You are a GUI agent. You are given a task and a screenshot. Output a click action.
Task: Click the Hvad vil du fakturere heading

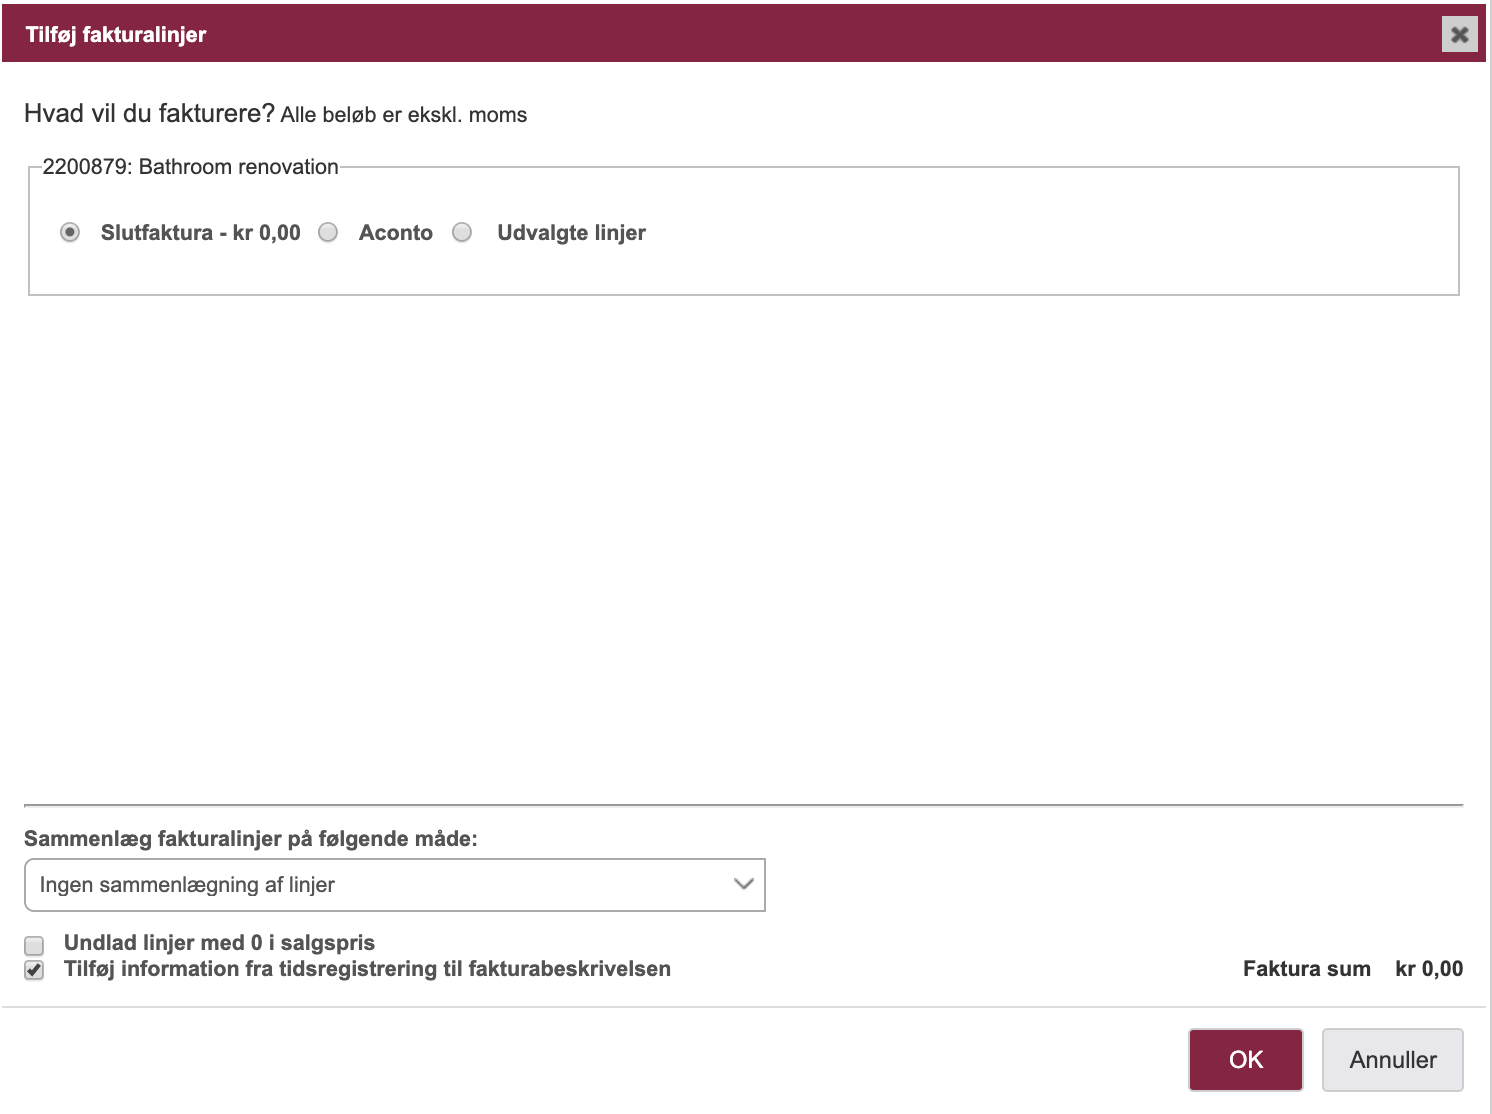(x=149, y=113)
